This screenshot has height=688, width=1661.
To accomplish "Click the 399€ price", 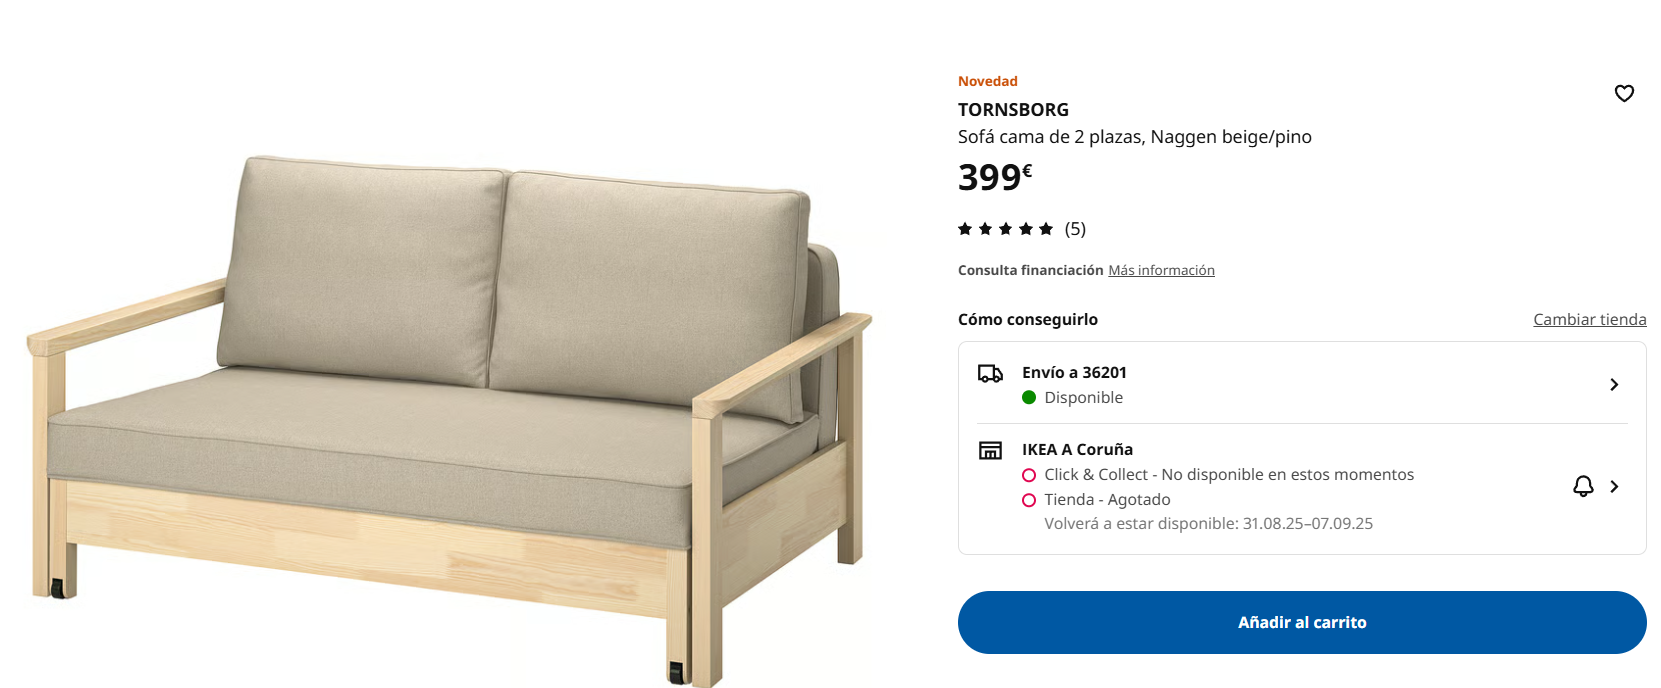I will [995, 177].
